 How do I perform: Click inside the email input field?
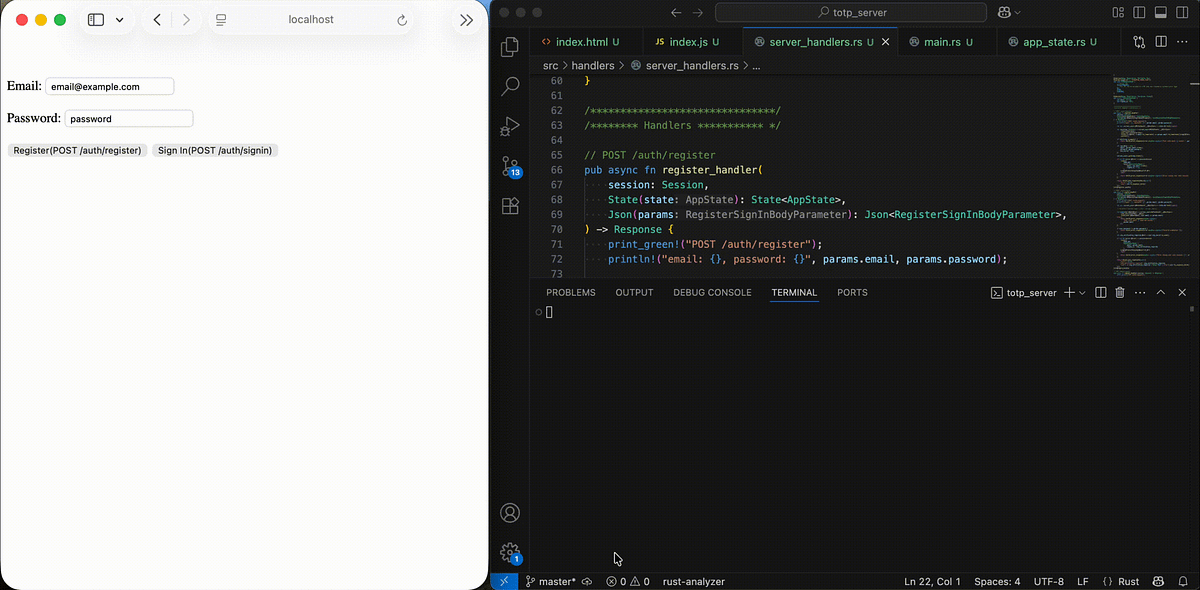(x=110, y=86)
